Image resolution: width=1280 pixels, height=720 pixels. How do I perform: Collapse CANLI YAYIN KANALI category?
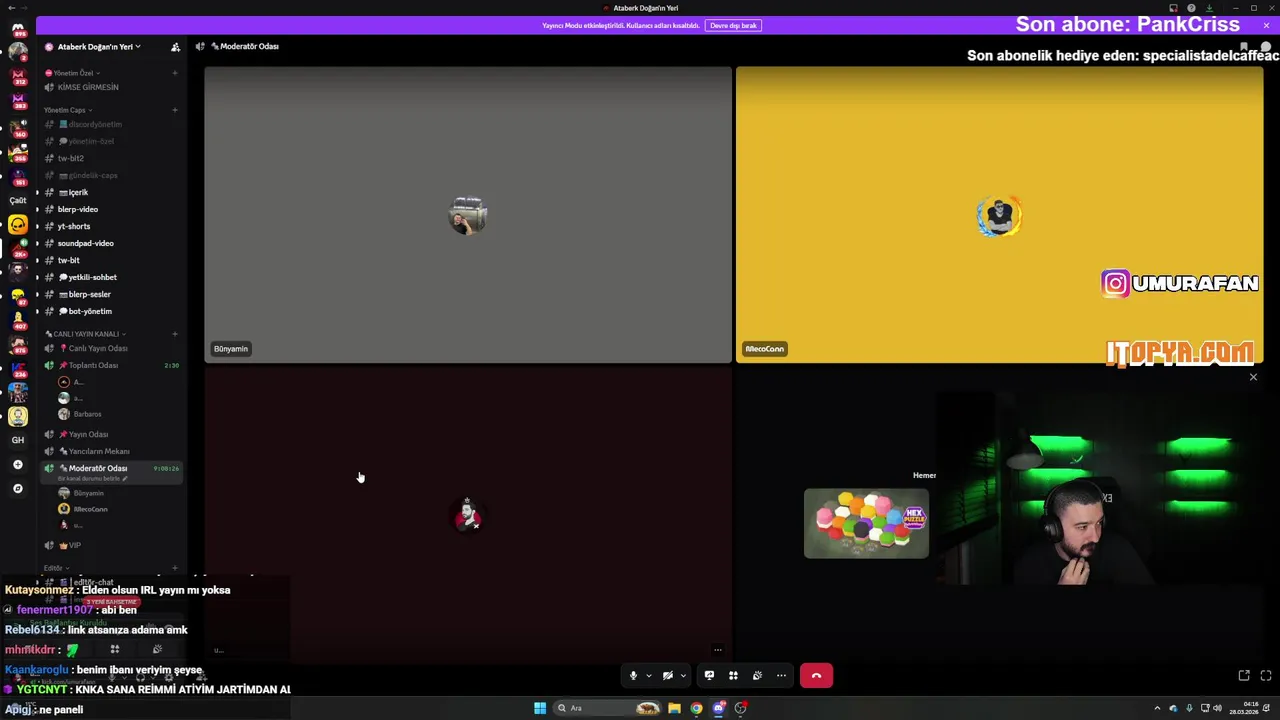85,334
